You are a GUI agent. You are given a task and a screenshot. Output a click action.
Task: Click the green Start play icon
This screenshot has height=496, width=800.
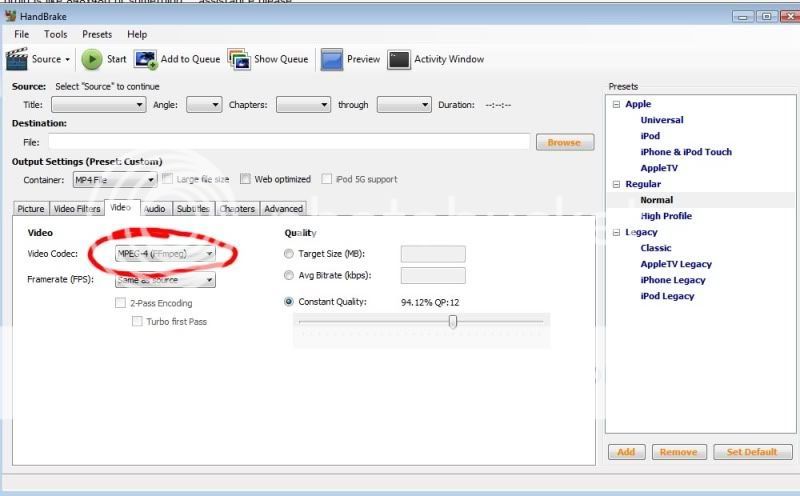[x=92, y=59]
